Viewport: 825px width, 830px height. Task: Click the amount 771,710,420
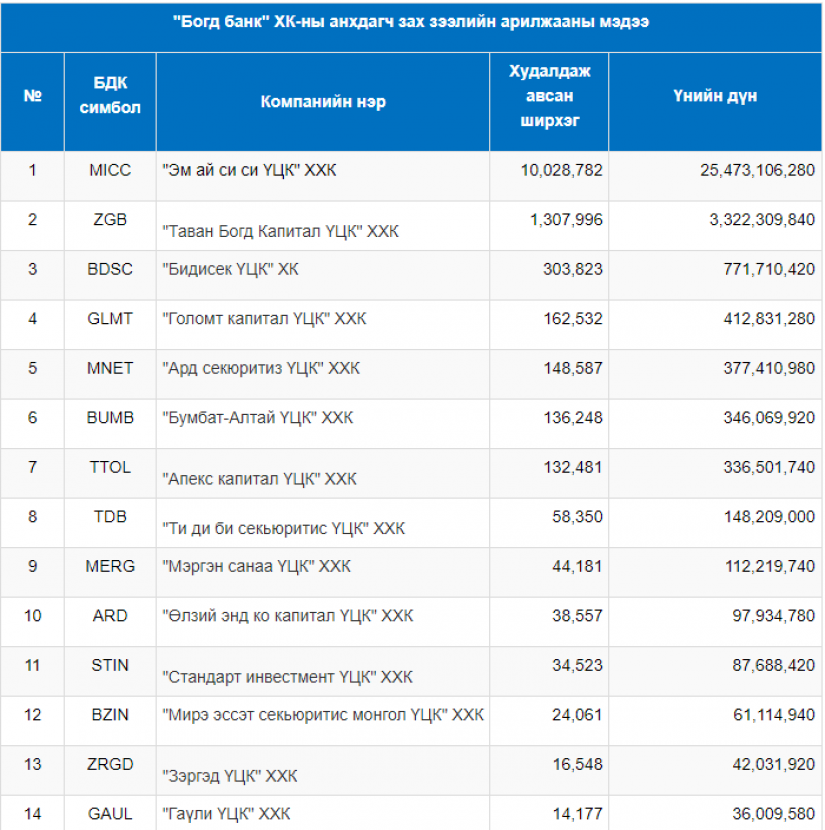click(x=769, y=269)
